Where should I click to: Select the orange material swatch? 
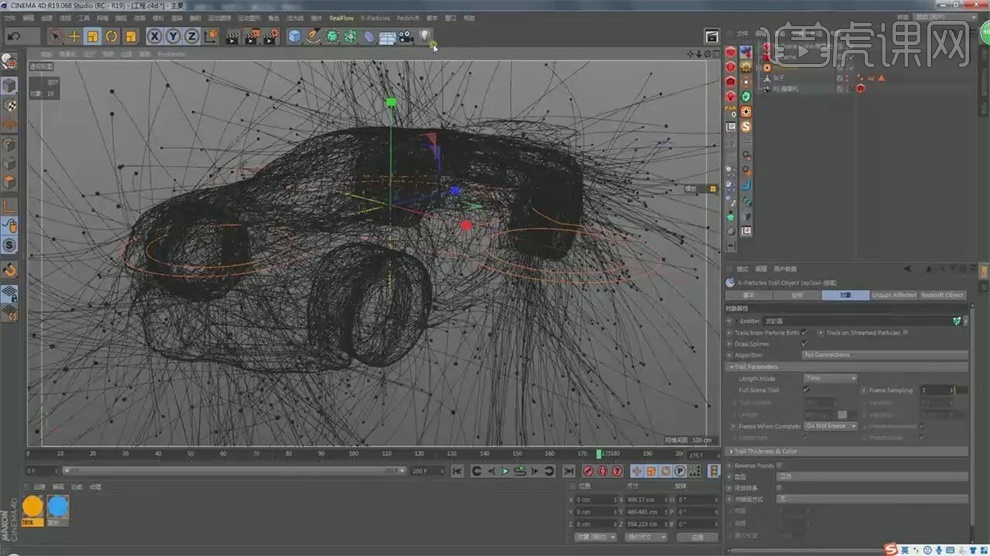tap(32, 506)
